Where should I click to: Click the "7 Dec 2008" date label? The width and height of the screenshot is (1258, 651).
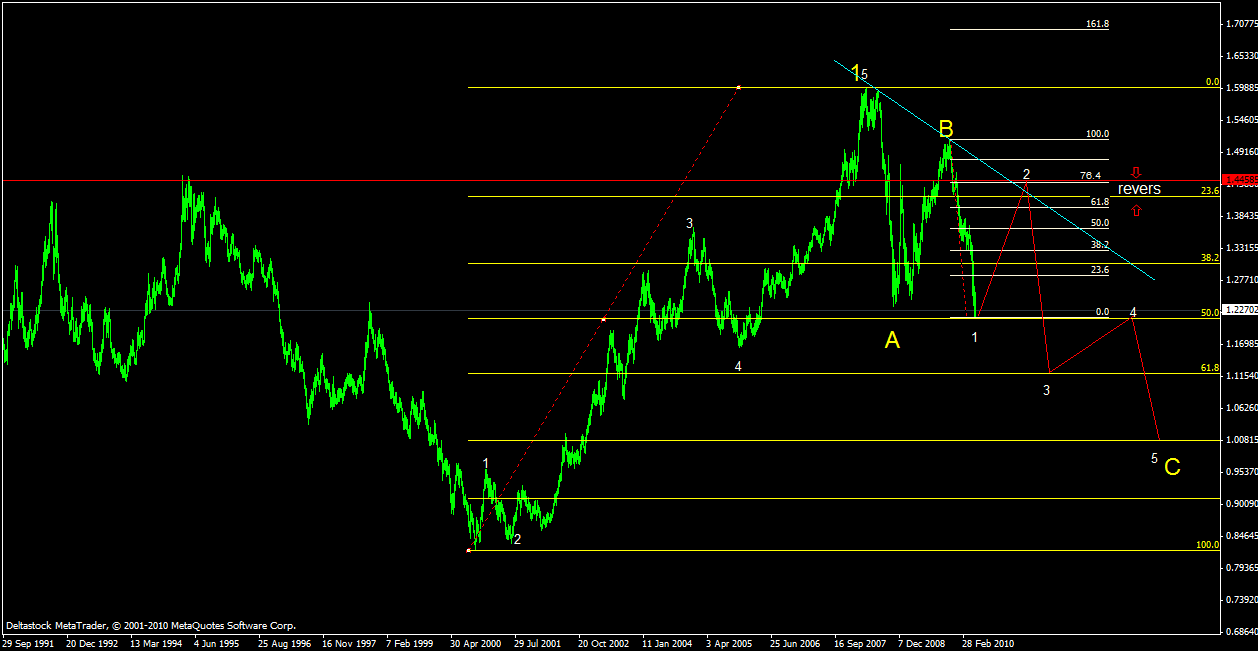pos(922,643)
